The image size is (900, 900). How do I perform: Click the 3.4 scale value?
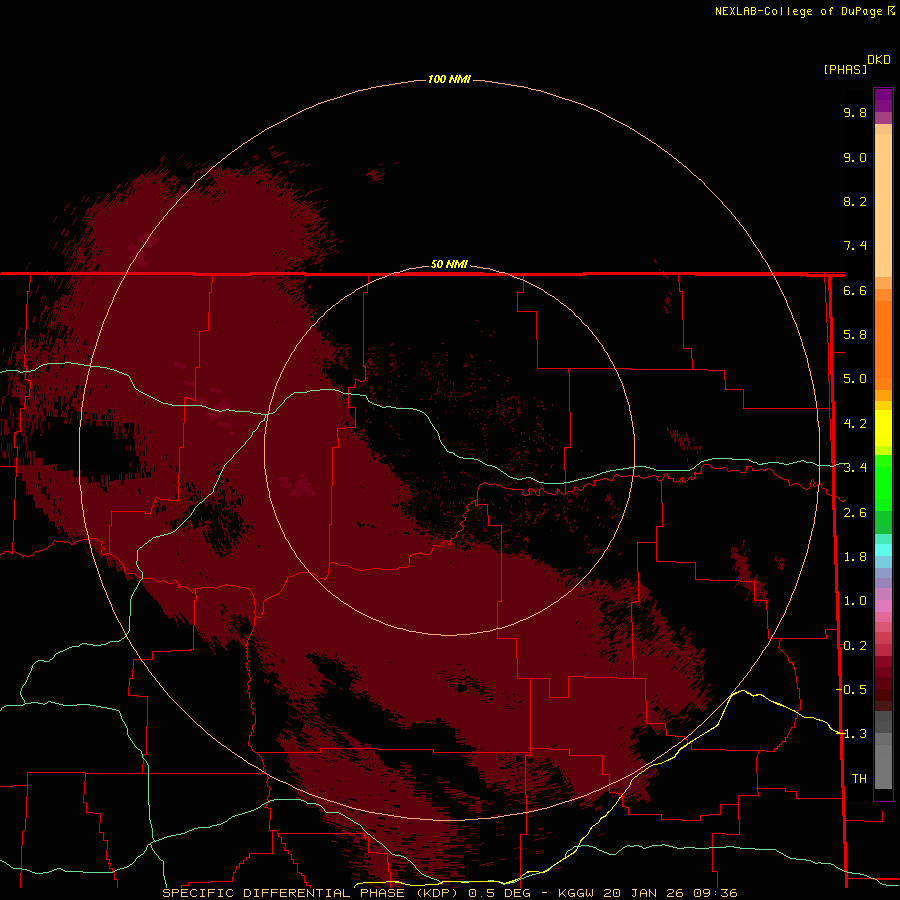point(855,468)
